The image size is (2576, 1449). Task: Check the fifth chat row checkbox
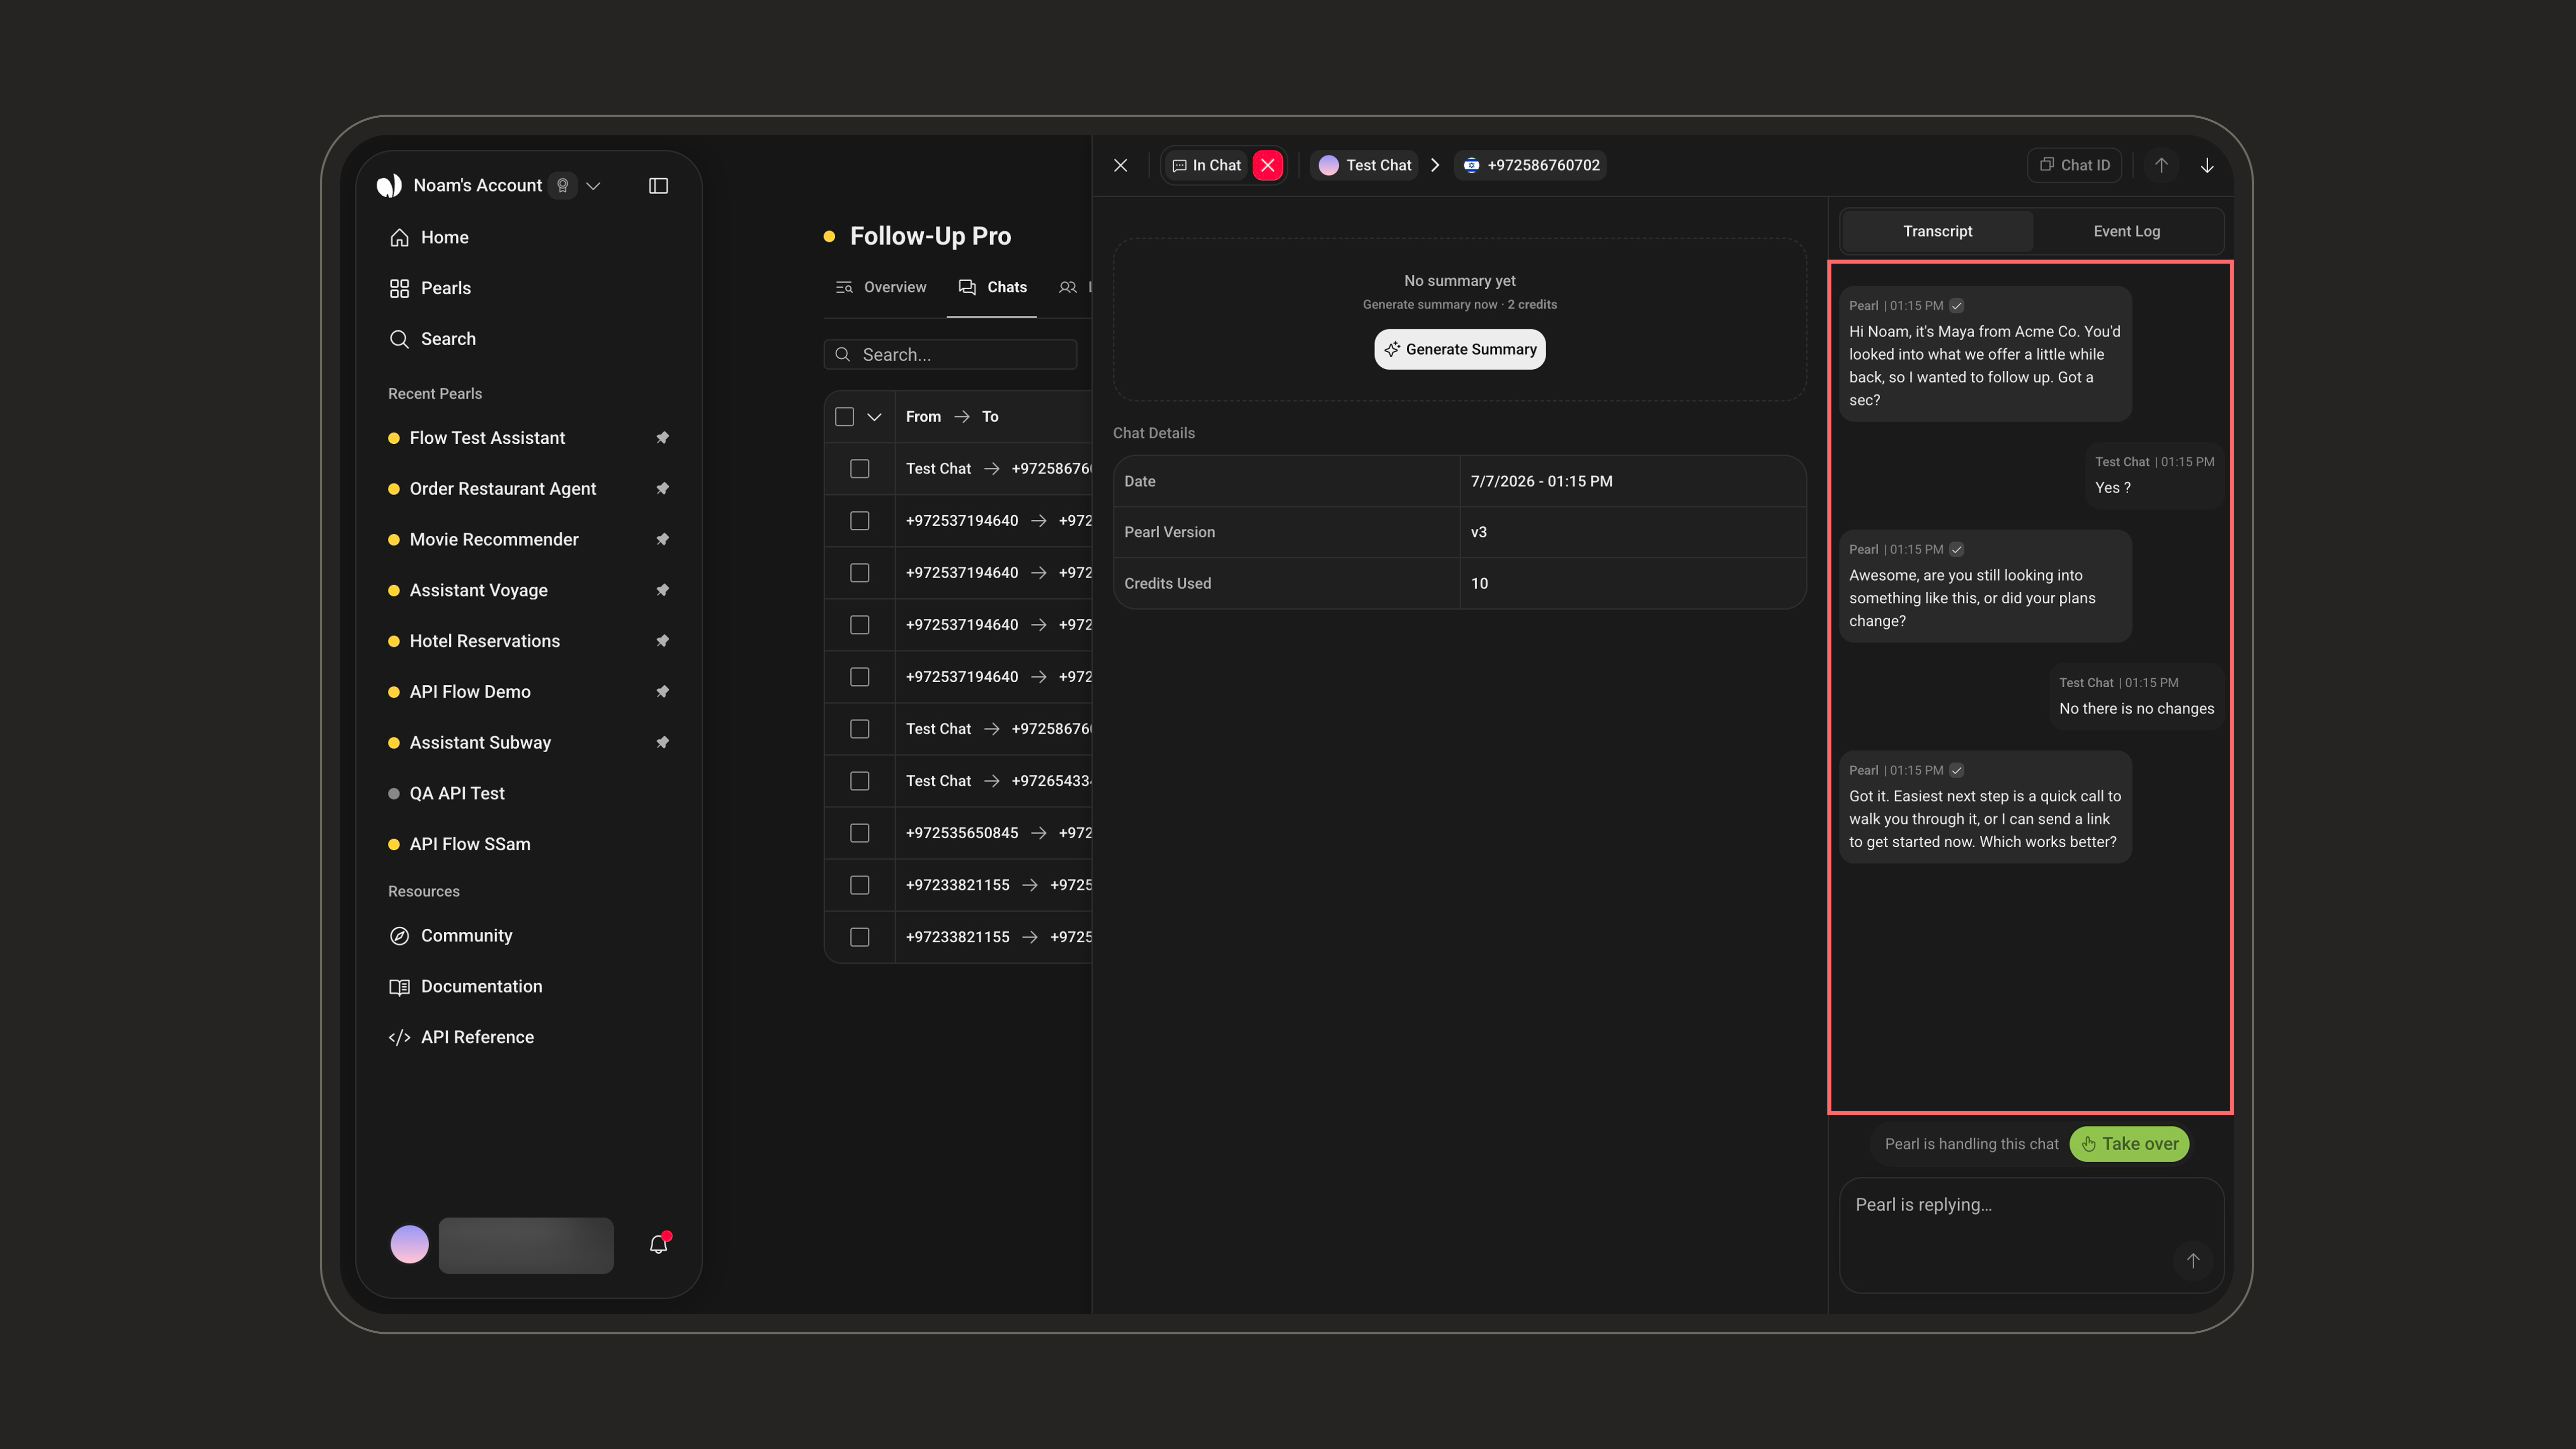tap(860, 677)
